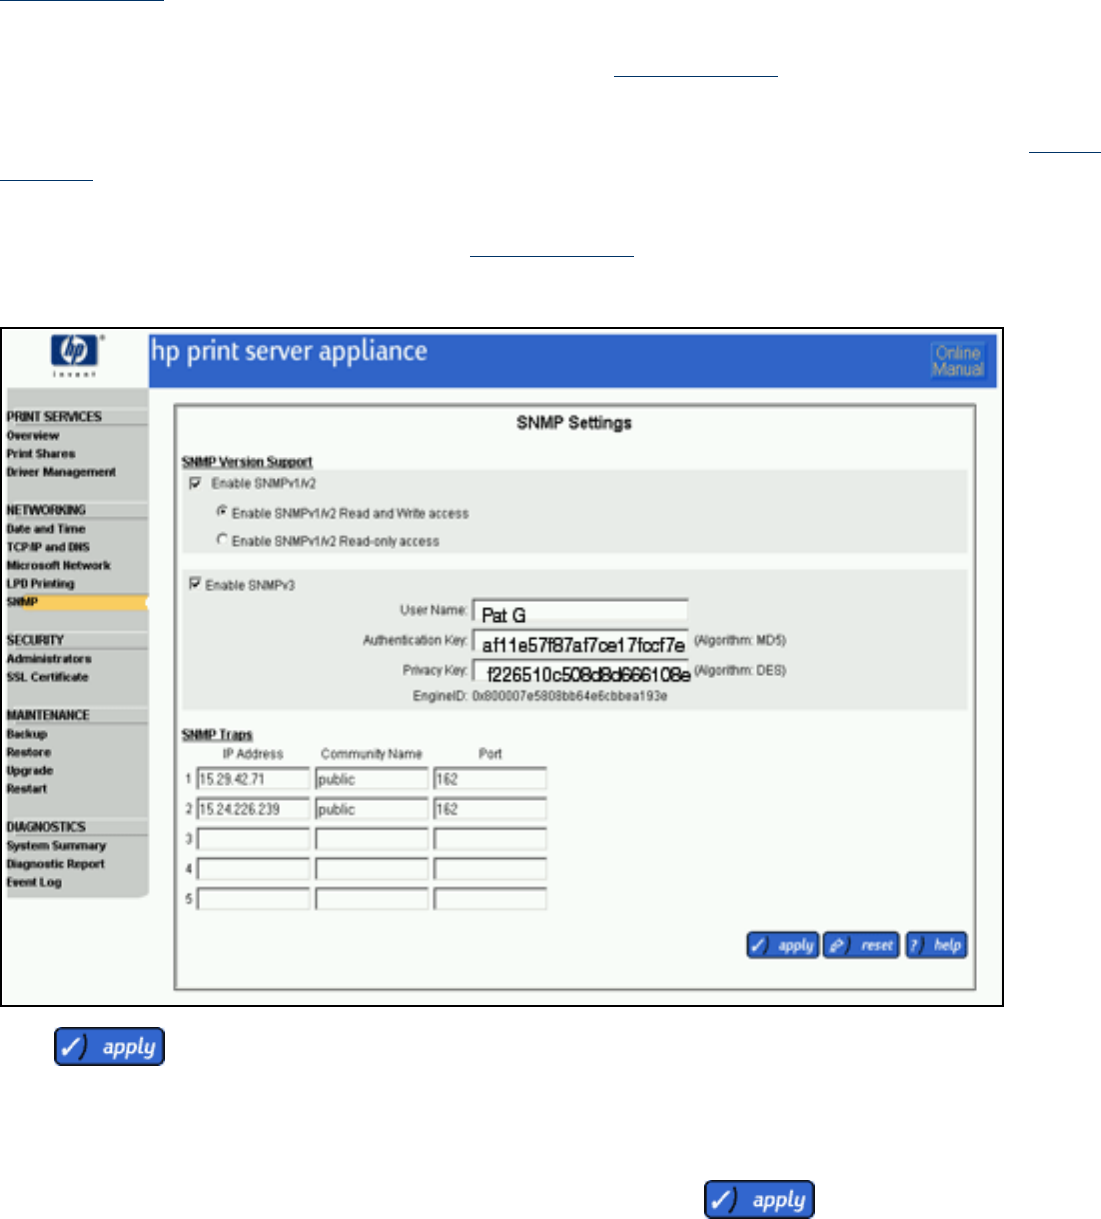The width and height of the screenshot is (1101, 1219).
Task: Open Upgrade maintenance page
Action: pyautogui.click(x=30, y=771)
